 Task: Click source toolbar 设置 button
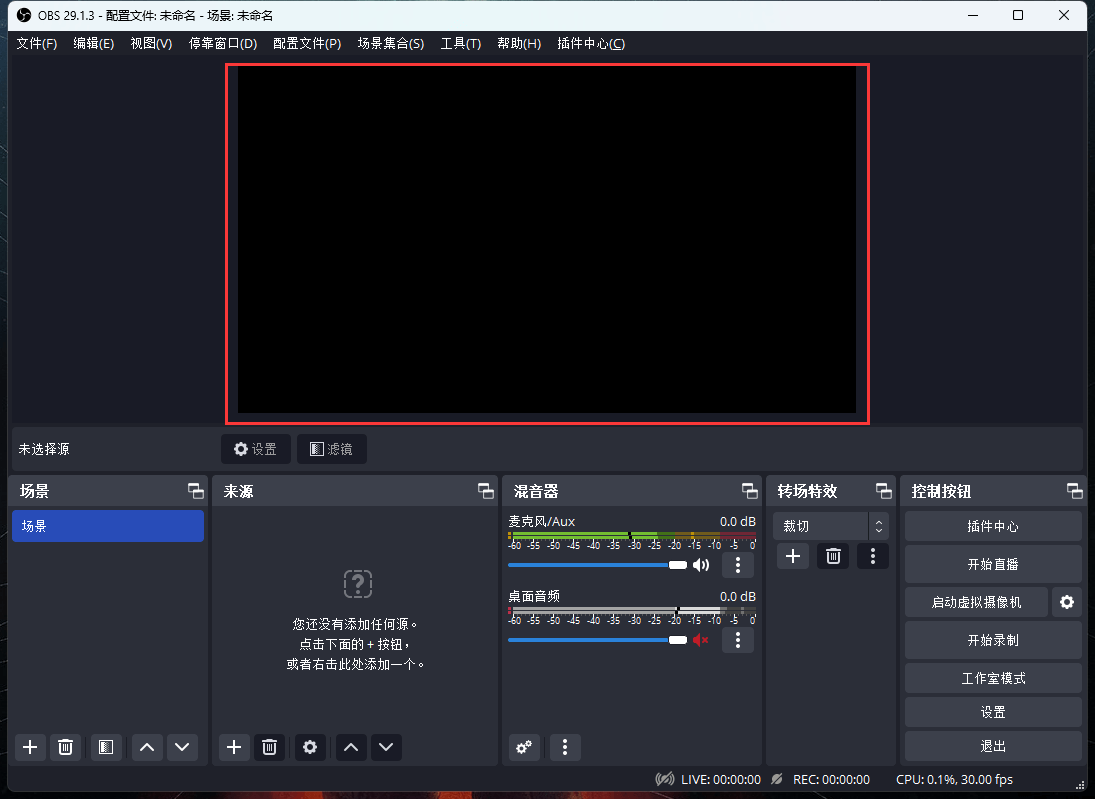(256, 449)
